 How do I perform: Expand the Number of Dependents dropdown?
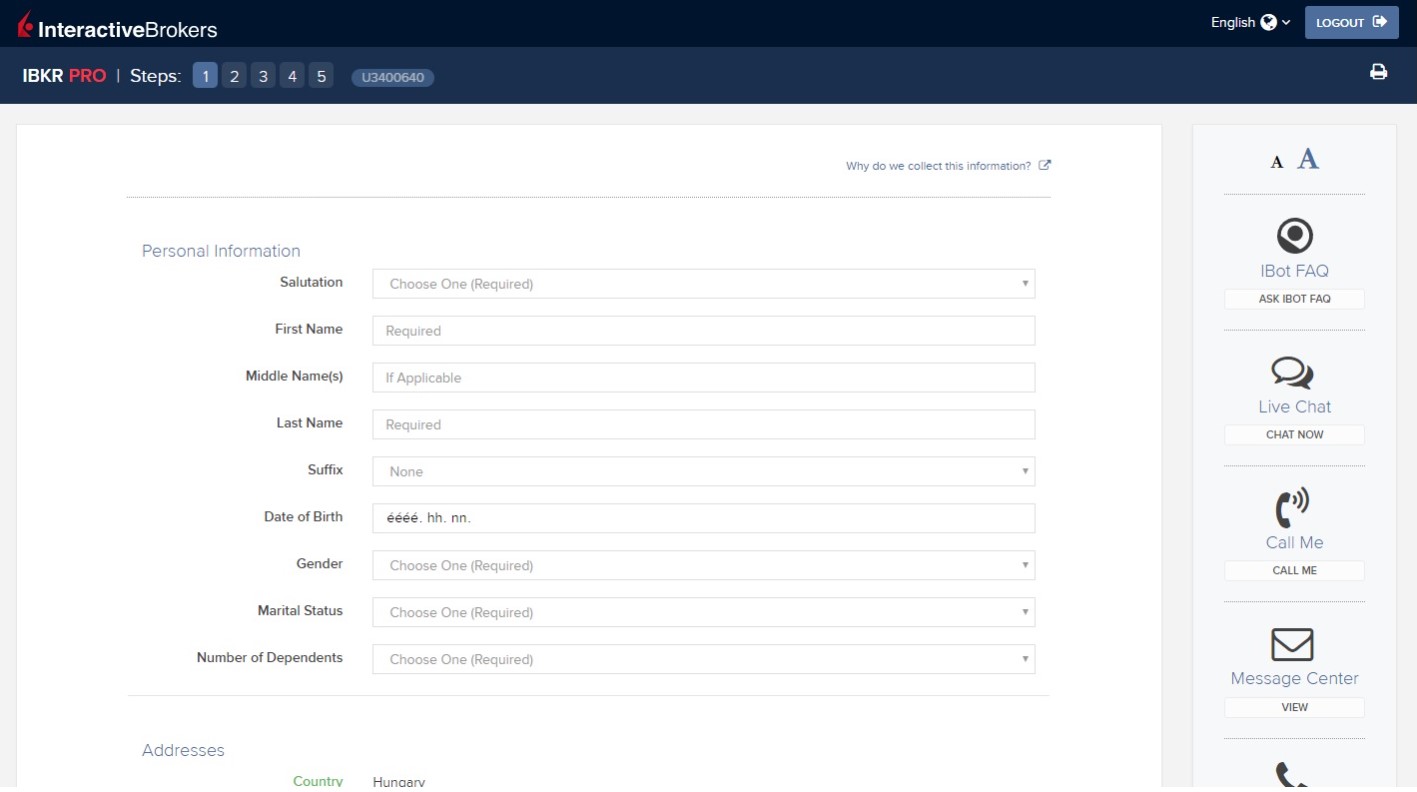click(x=703, y=660)
